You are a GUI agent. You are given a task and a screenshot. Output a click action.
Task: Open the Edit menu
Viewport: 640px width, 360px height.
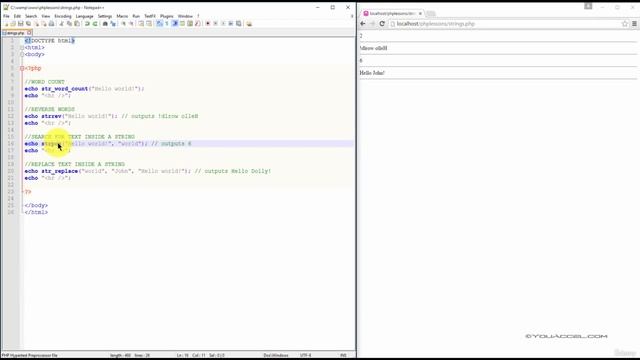pos(17,16)
